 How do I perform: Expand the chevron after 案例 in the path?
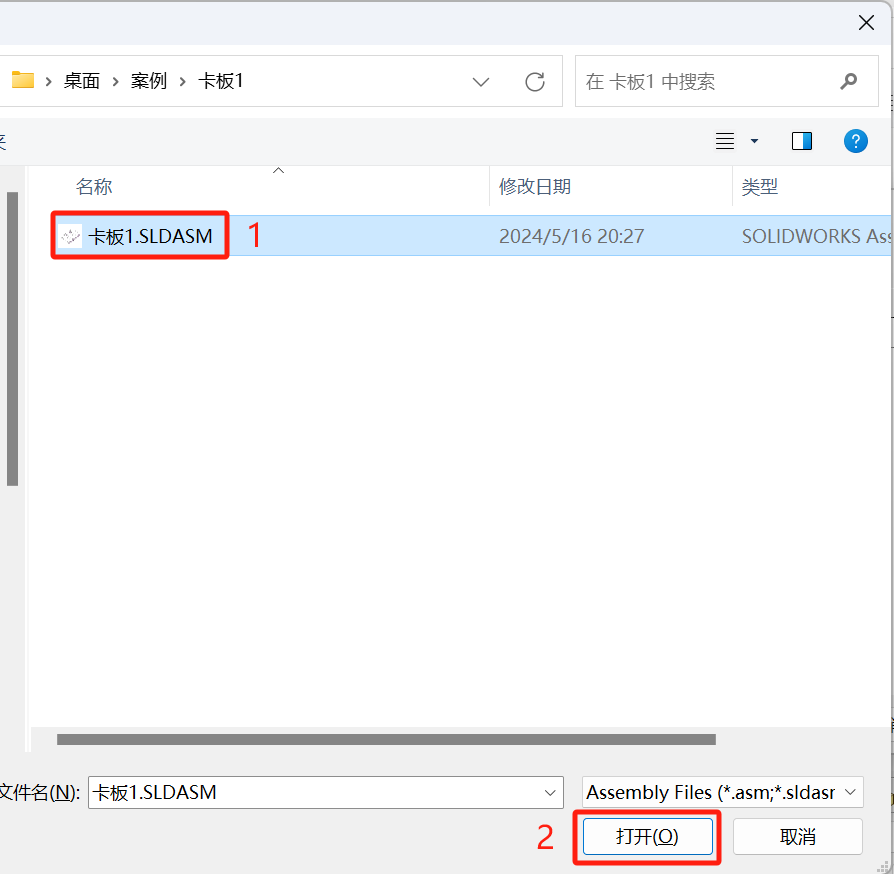(182, 82)
